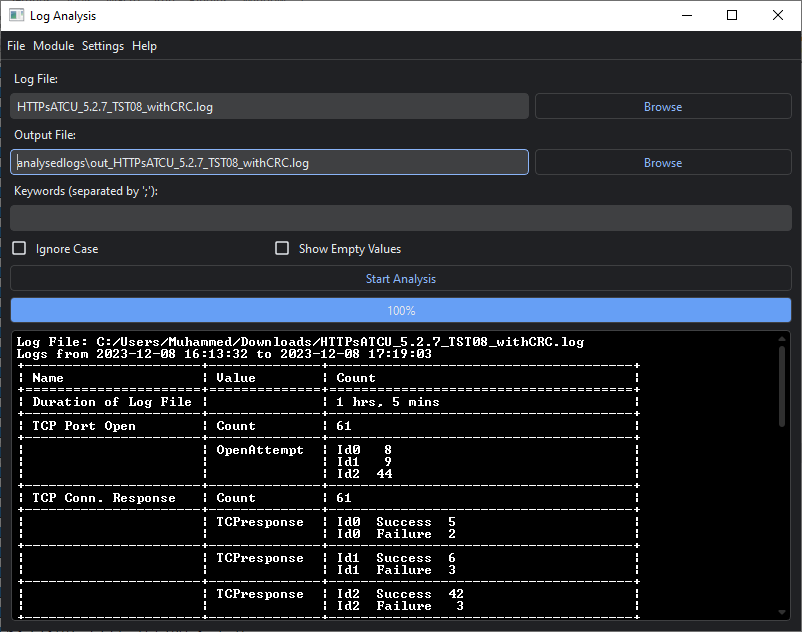802x632 pixels.
Task: Click the 100% progress bar
Action: pos(401,310)
